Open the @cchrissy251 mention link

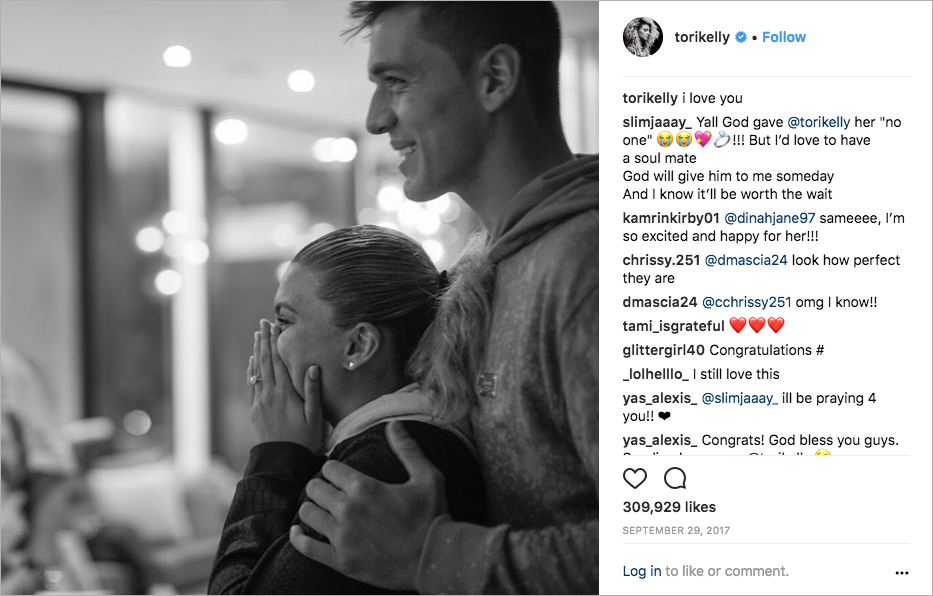click(747, 302)
